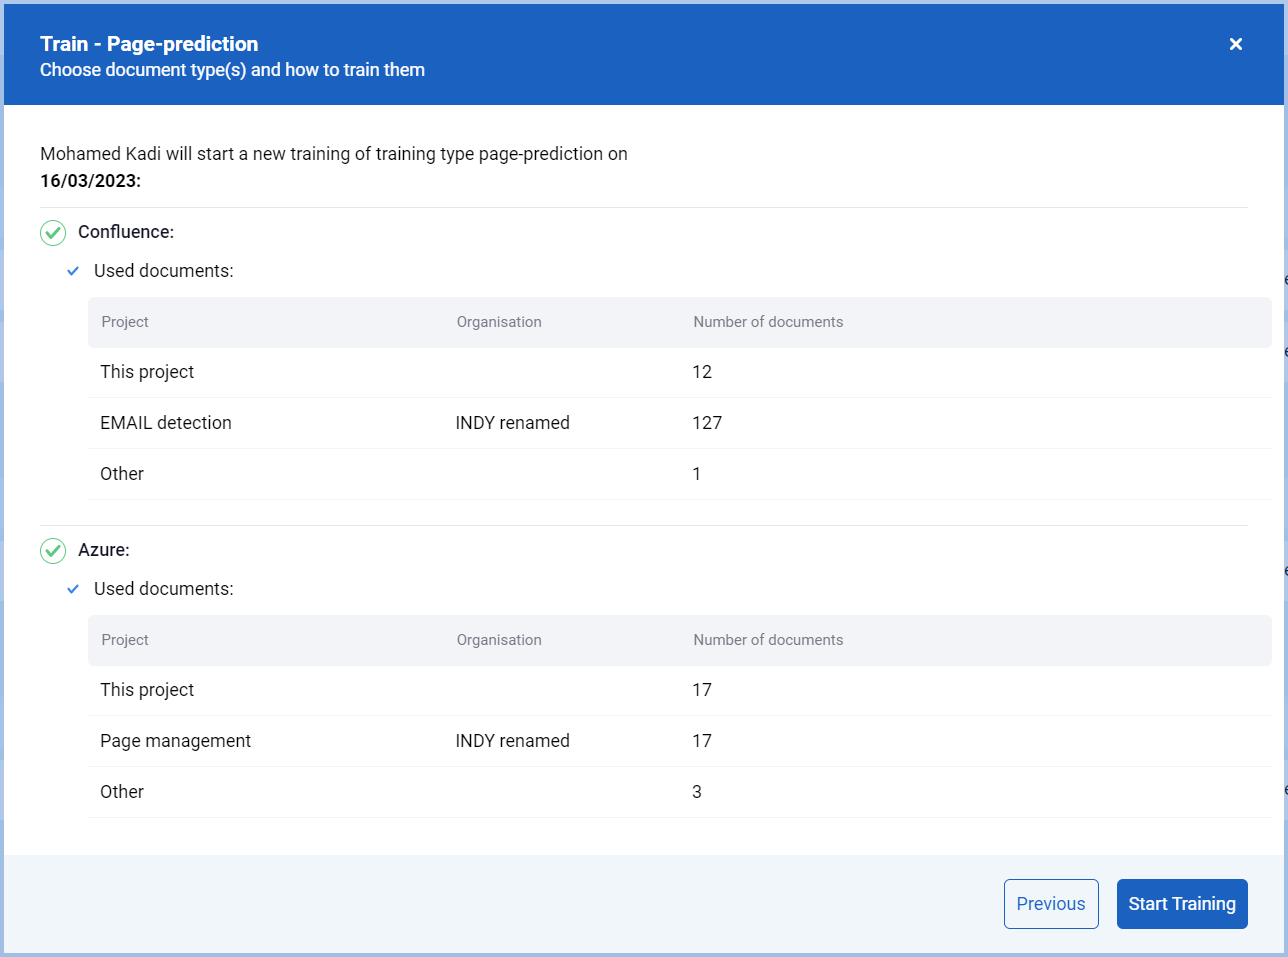Click the blue checkmark under Azure used documents

73,589
